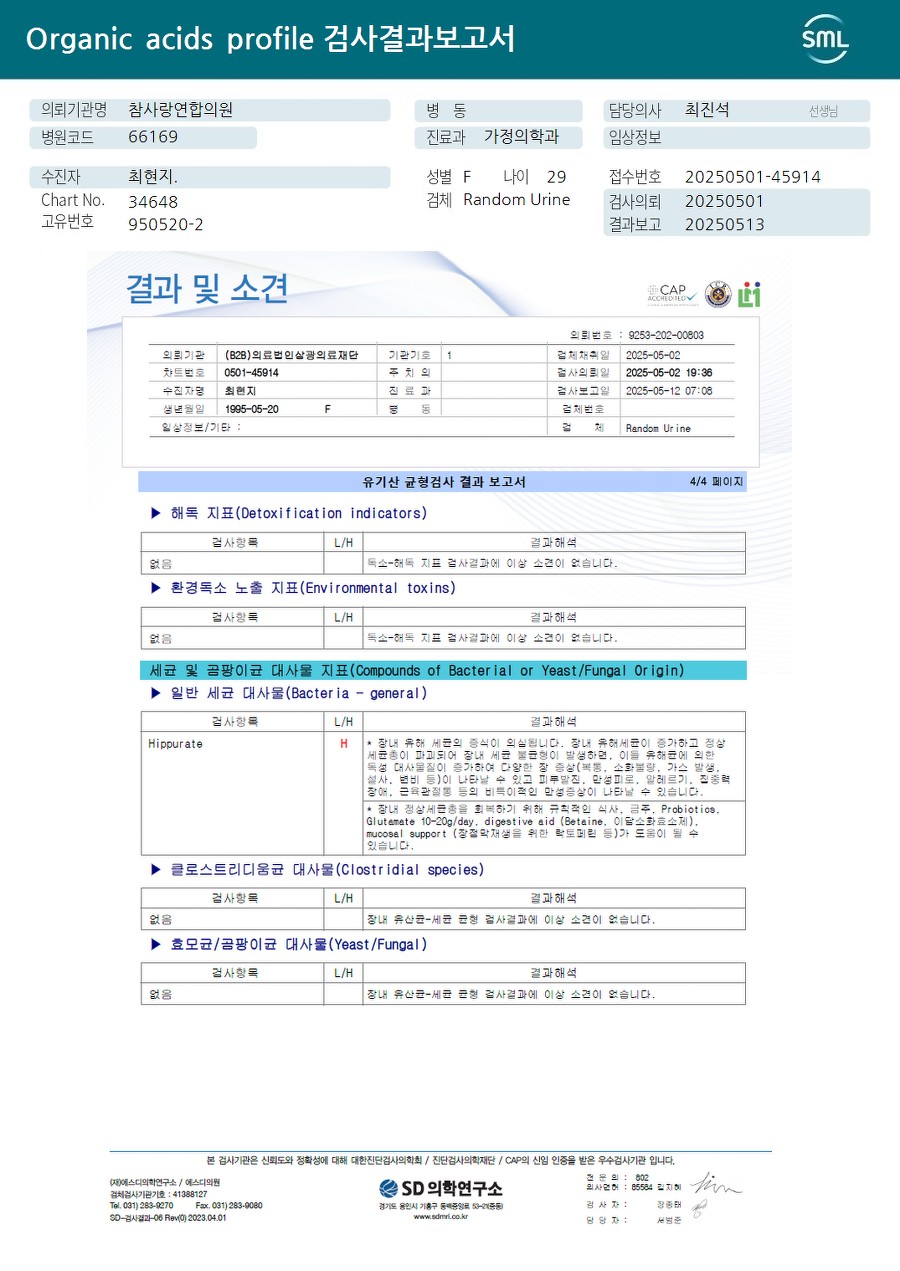
Task: Click the triangle marker beside 환경독소 노출 지표
Action: point(155,588)
